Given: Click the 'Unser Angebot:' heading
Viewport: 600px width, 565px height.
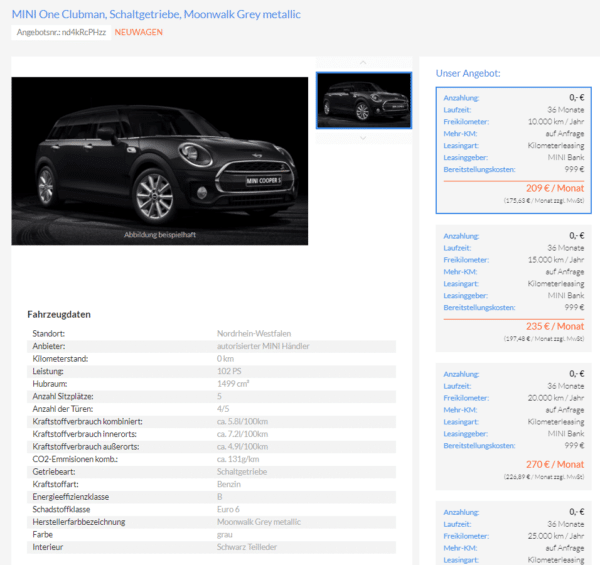Looking at the screenshot, I should 468,73.
